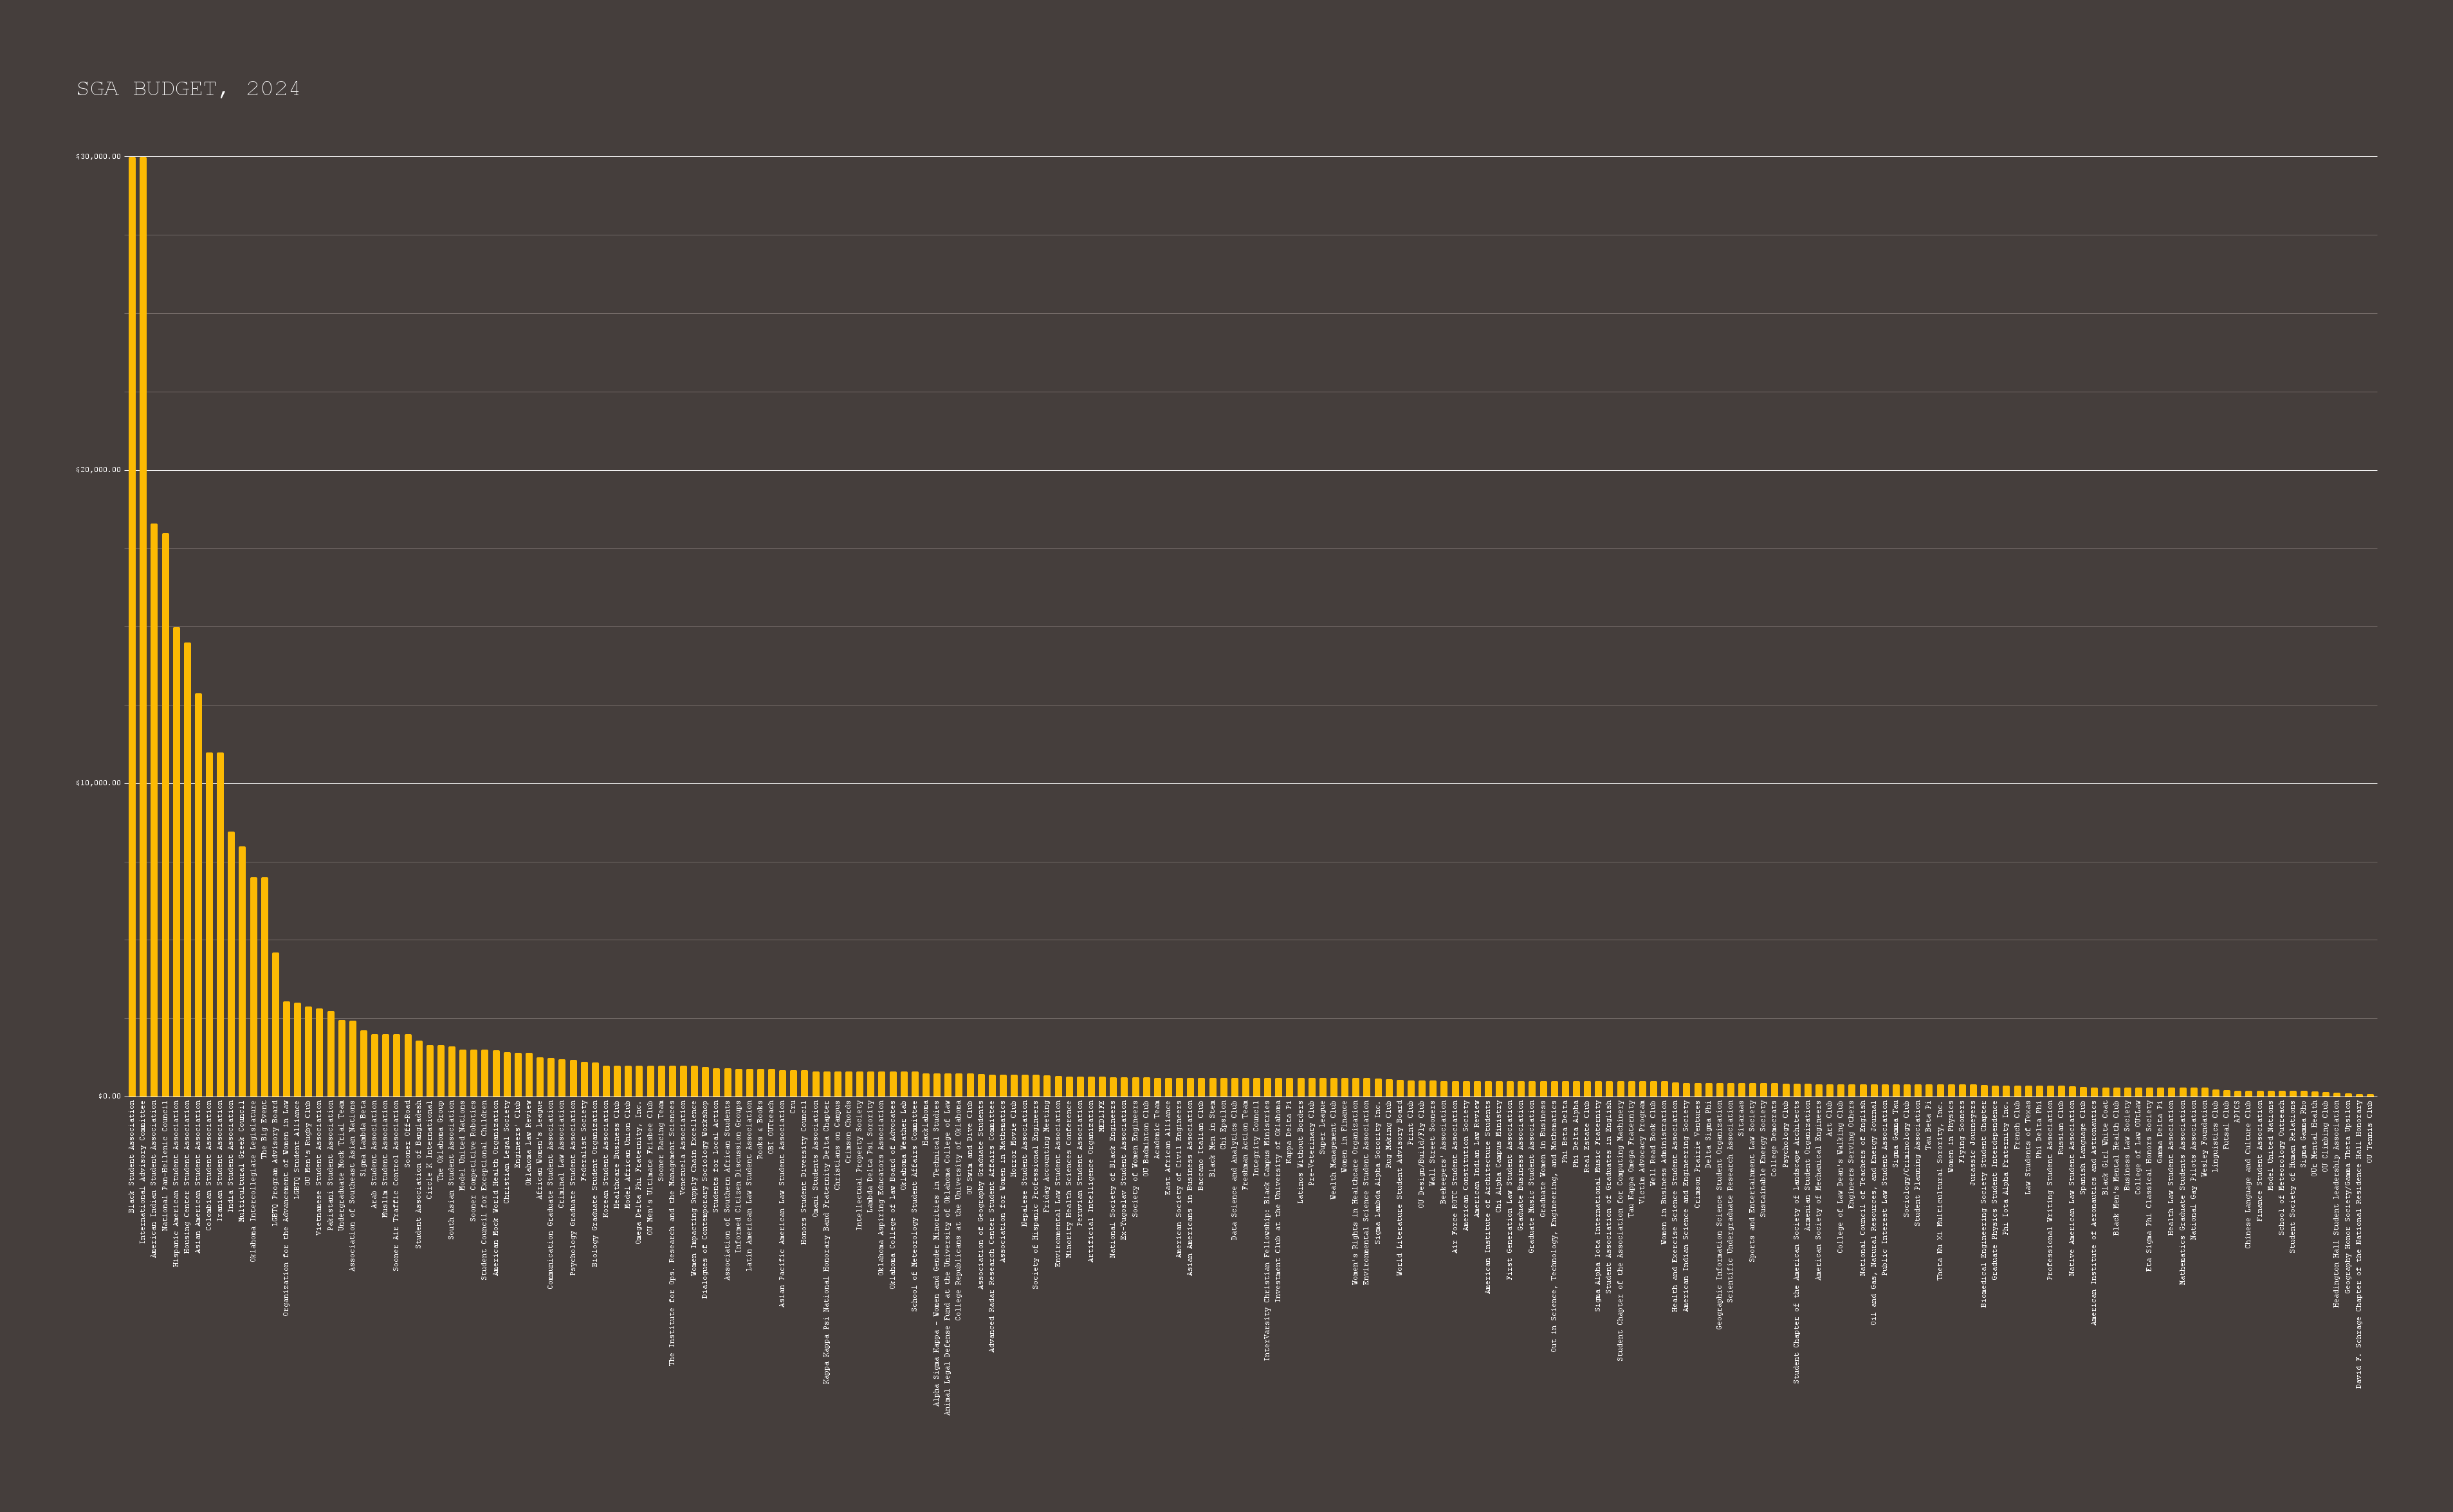The height and width of the screenshot is (1512, 2453).
Task: Click the Multicultural Greek Council bar
Action: click(x=242, y=971)
